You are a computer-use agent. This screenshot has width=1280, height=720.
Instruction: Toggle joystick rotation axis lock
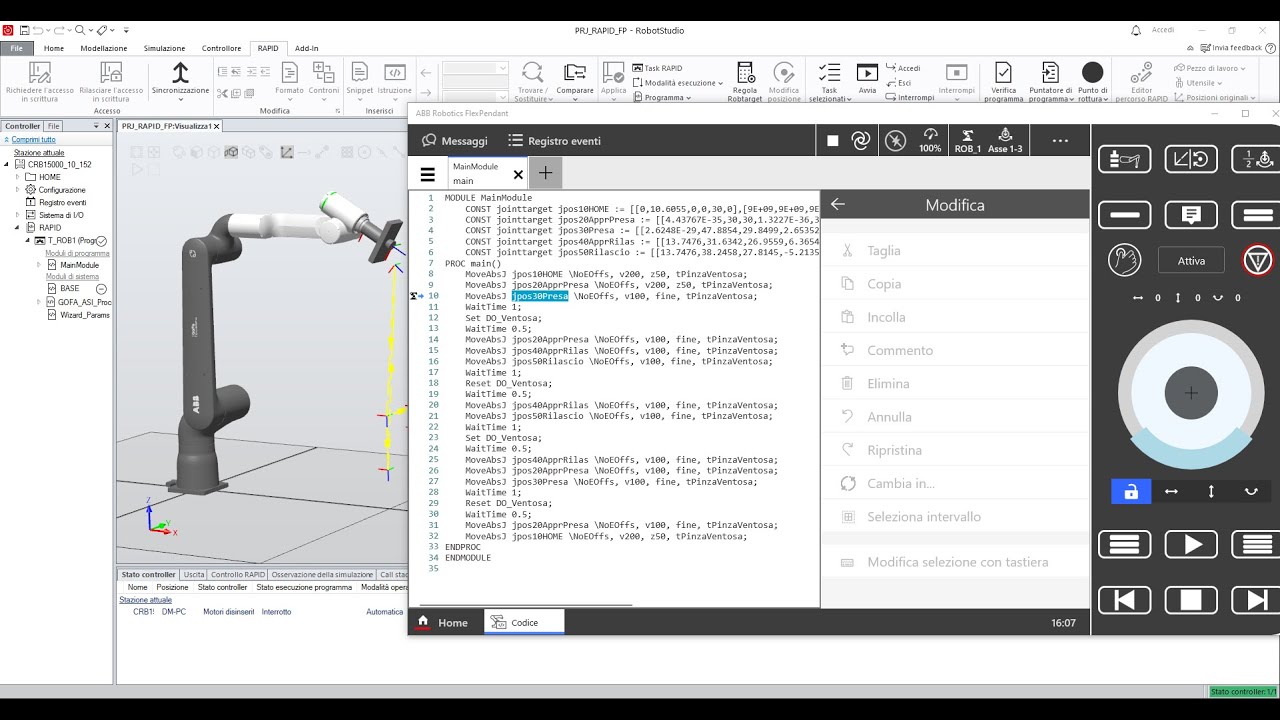[x=1251, y=491]
